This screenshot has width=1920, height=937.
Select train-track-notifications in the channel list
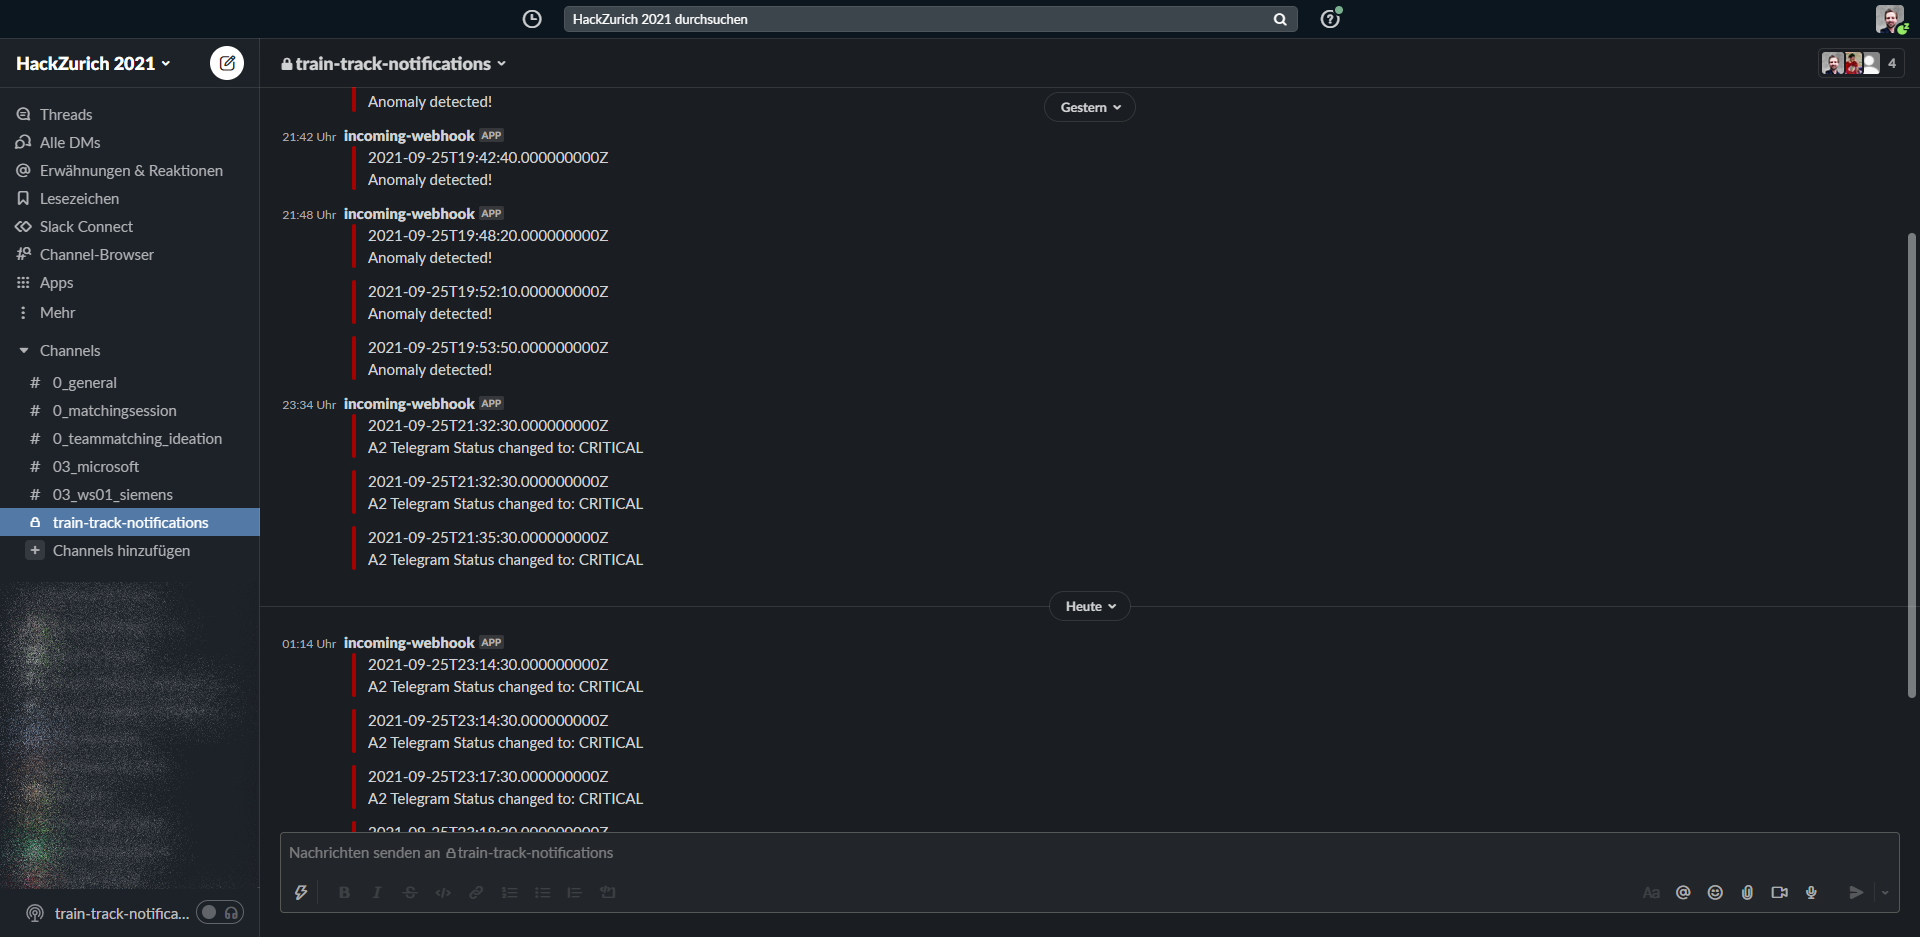130,522
